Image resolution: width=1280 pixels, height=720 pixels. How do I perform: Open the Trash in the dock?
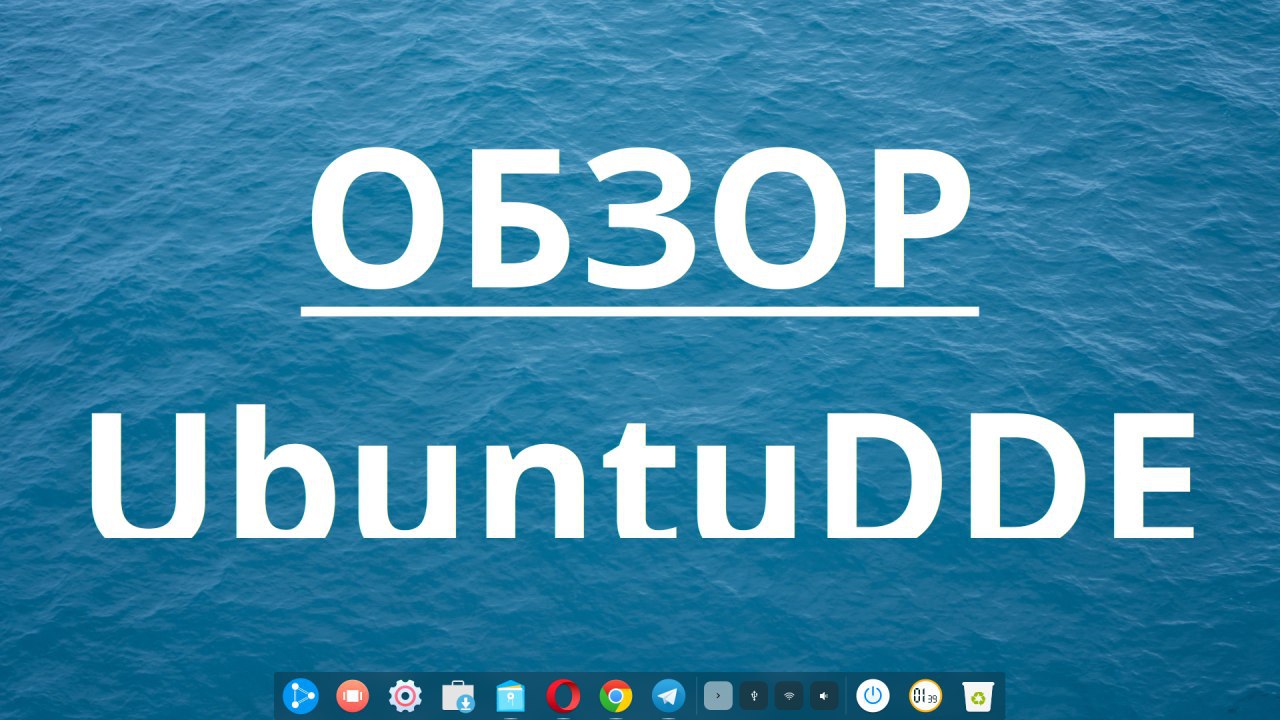coord(978,695)
